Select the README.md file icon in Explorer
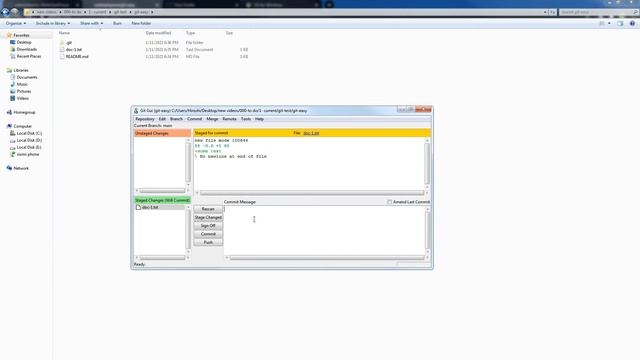Screen dimensions: 640x360 pos(62,57)
